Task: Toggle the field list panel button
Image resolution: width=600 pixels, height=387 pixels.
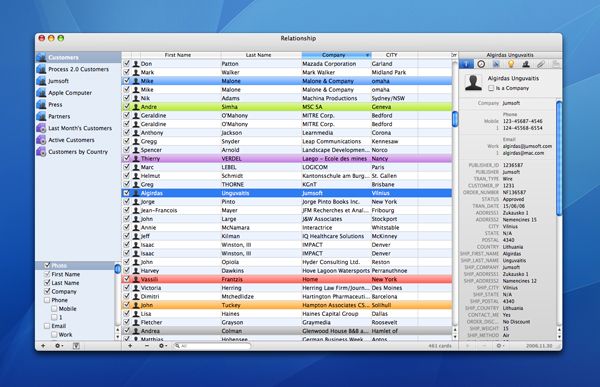Action: [x=76, y=346]
